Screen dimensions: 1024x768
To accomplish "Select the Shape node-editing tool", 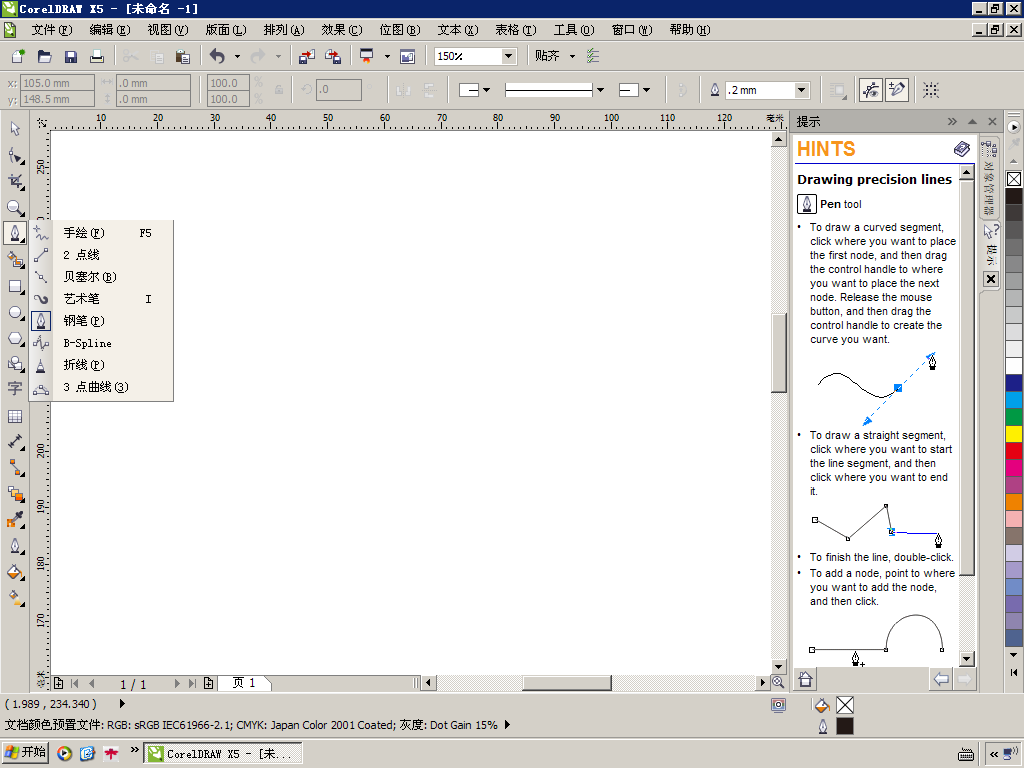I will click(x=15, y=155).
